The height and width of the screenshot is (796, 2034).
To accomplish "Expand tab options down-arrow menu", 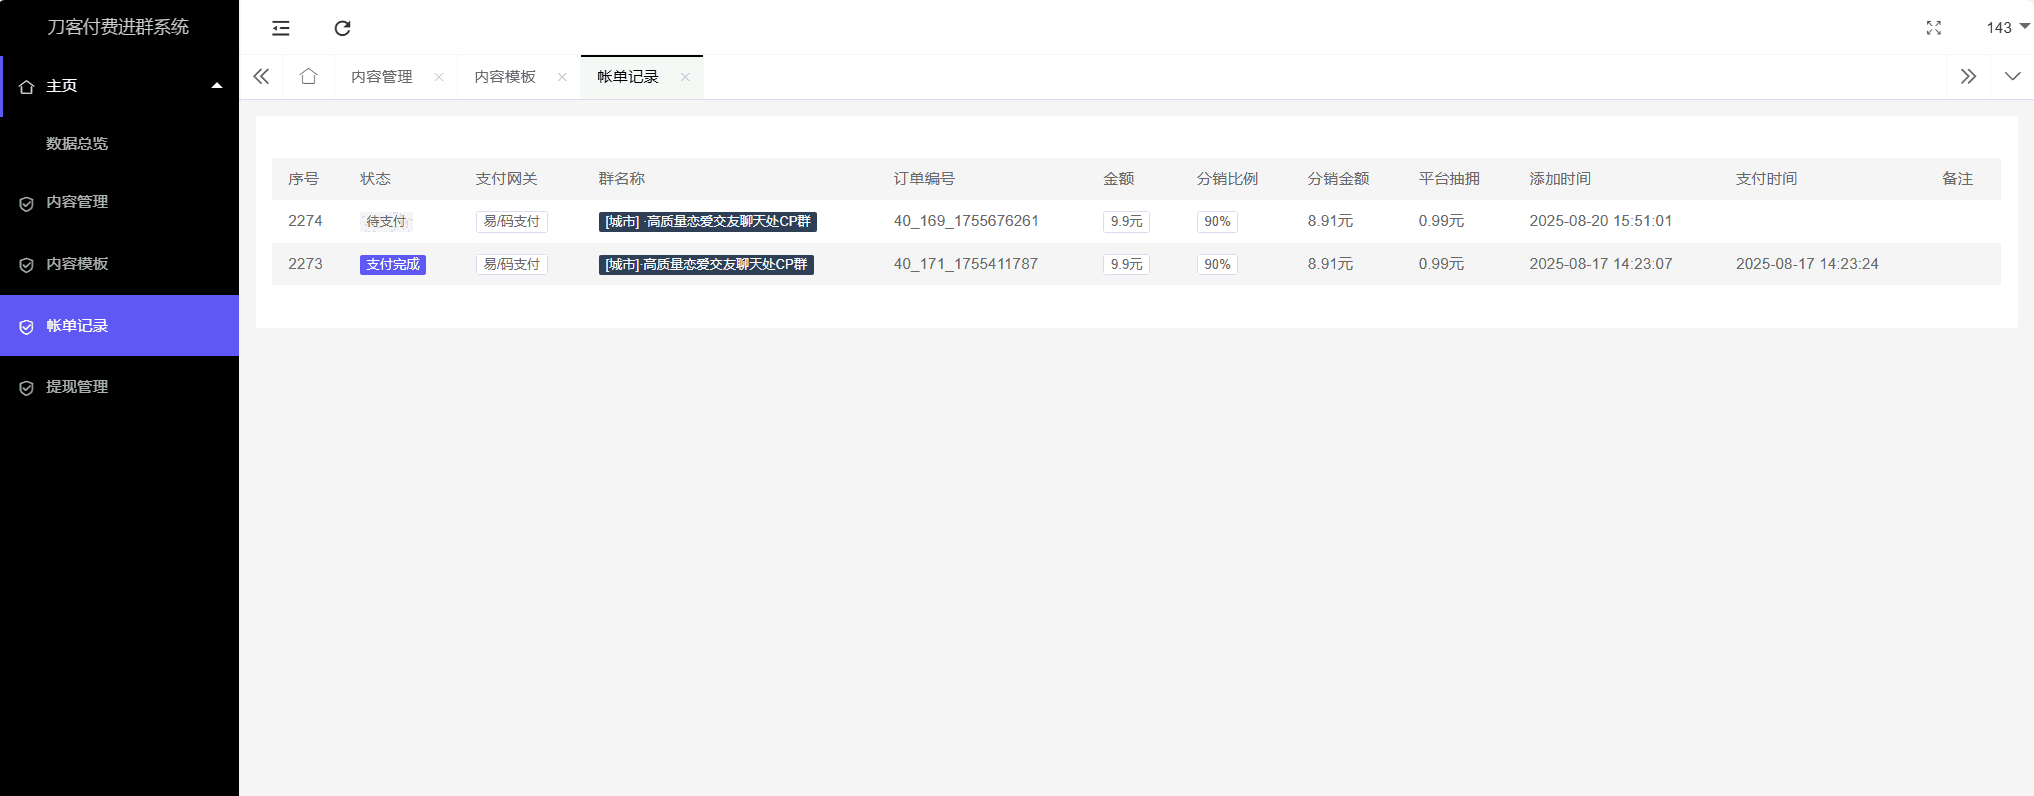I will (x=2012, y=77).
